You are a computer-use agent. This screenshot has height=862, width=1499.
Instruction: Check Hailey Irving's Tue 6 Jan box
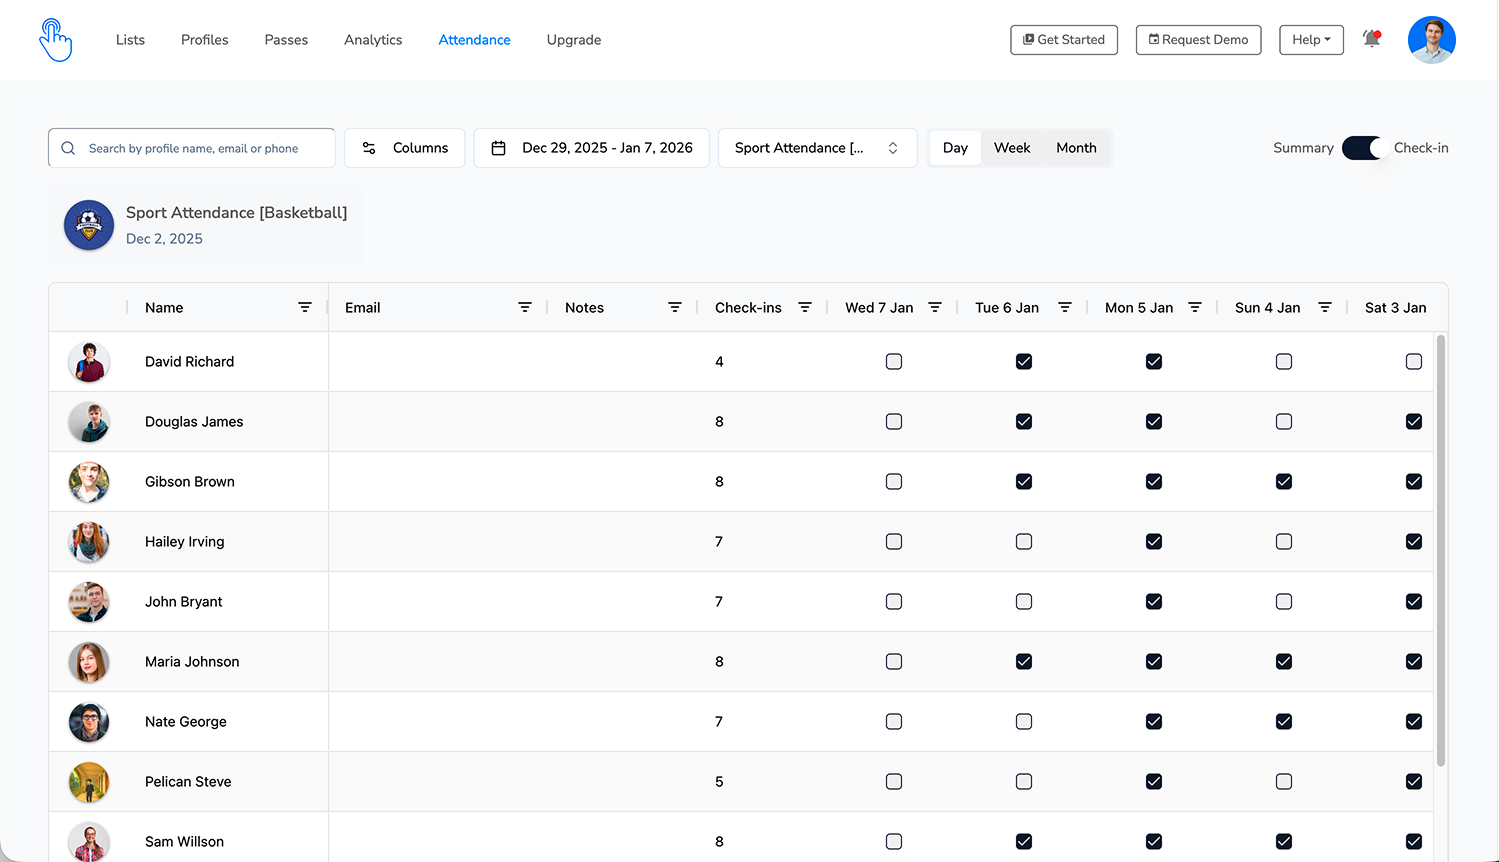click(1024, 542)
